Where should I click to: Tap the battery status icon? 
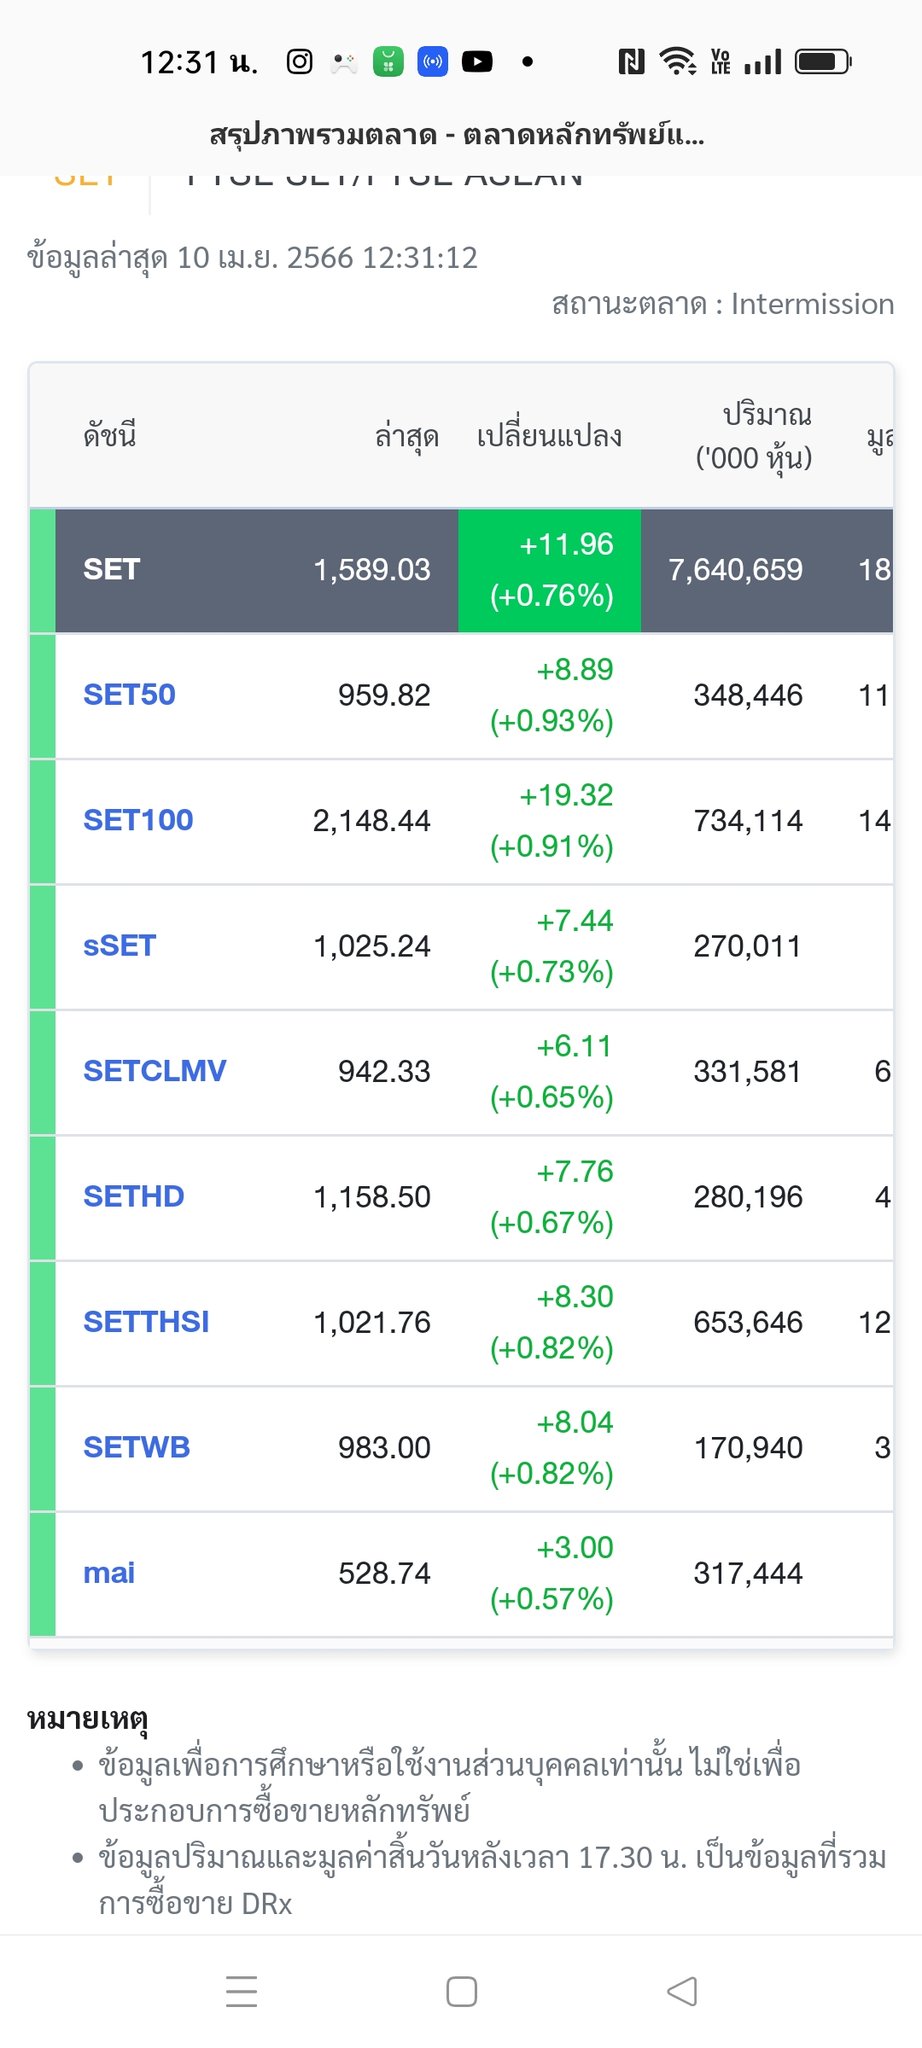[x=822, y=62]
